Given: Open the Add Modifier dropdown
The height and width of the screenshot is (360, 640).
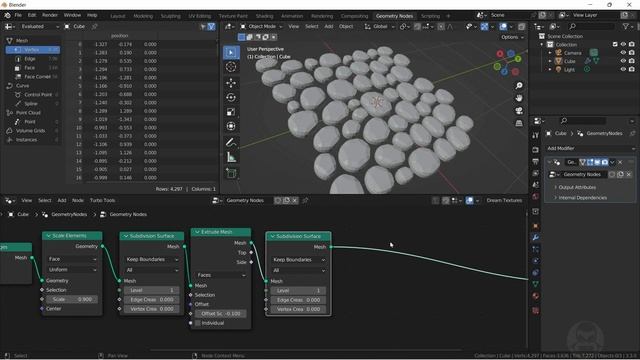Looking at the screenshot, I should click(x=590, y=148).
